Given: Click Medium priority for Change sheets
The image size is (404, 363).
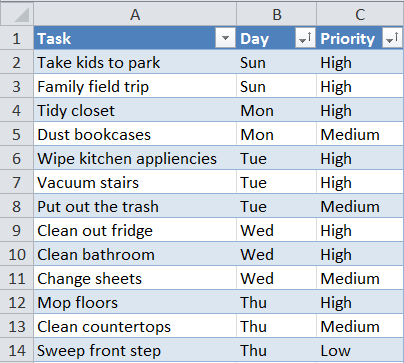Looking at the screenshot, I should tap(360, 278).
